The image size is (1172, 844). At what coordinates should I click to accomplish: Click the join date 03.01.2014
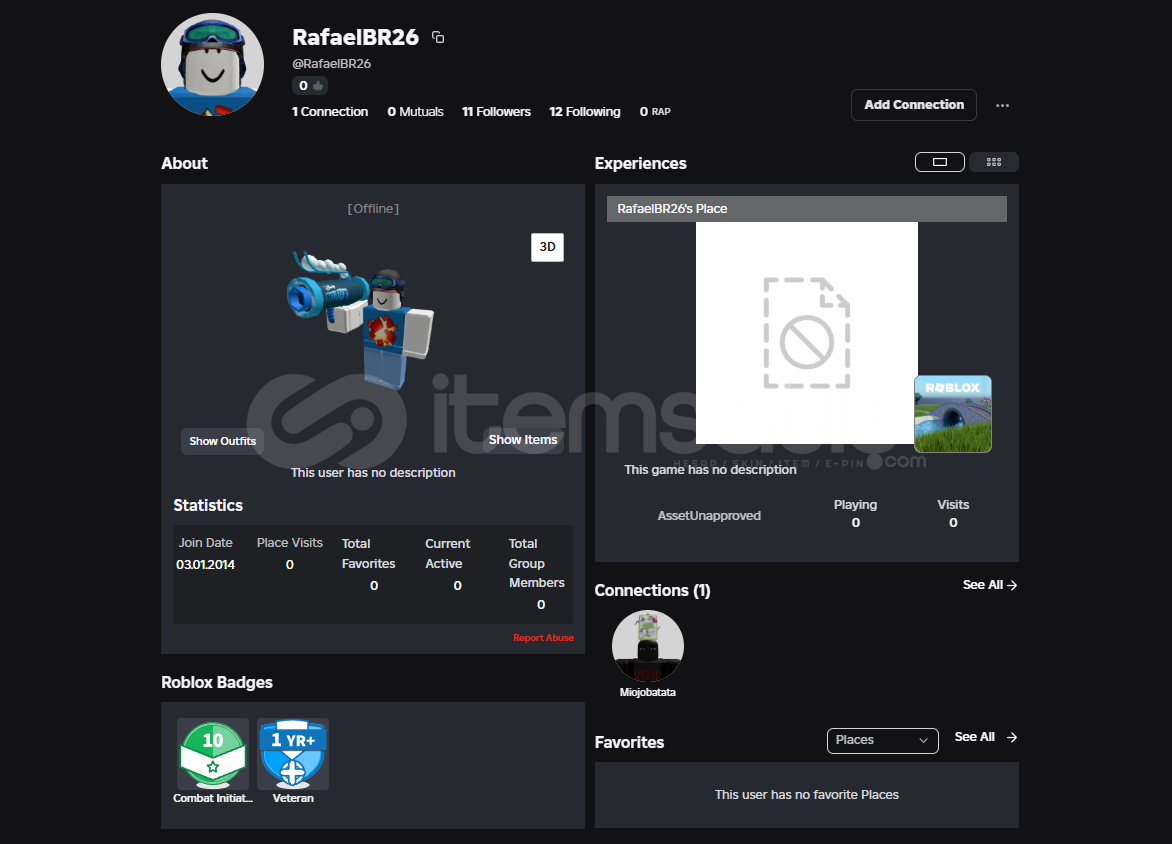(x=206, y=565)
